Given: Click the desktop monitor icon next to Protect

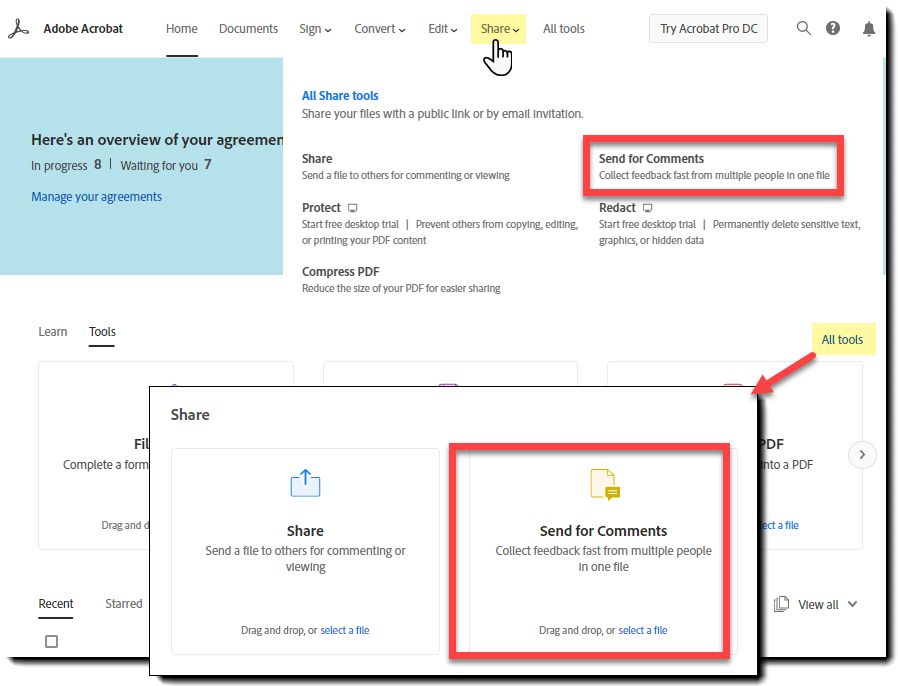Looking at the screenshot, I should [353, 208].
